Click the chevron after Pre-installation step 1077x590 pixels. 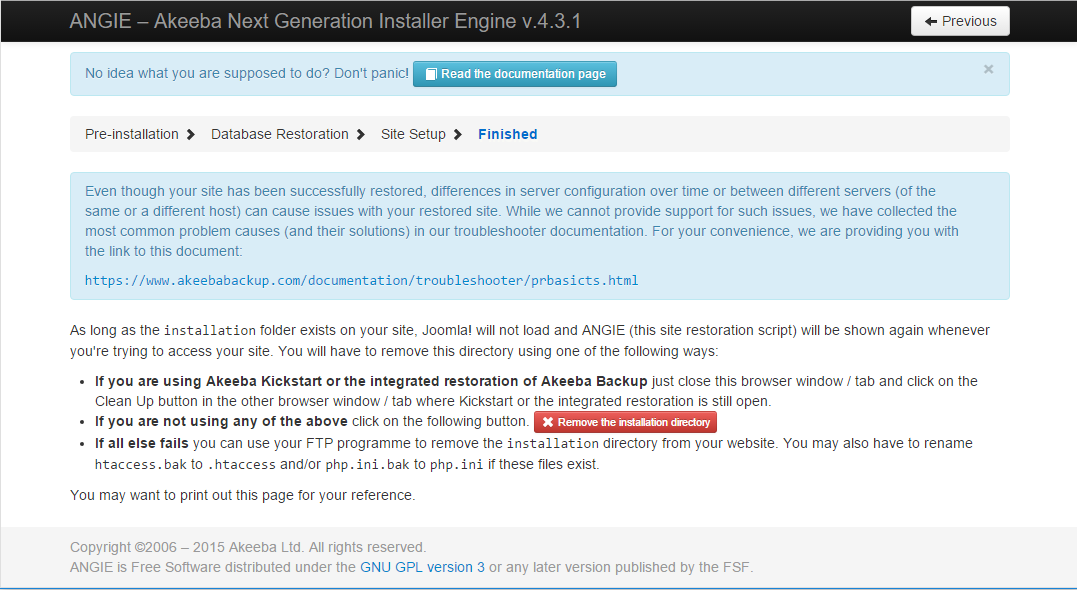click(191, 134)
